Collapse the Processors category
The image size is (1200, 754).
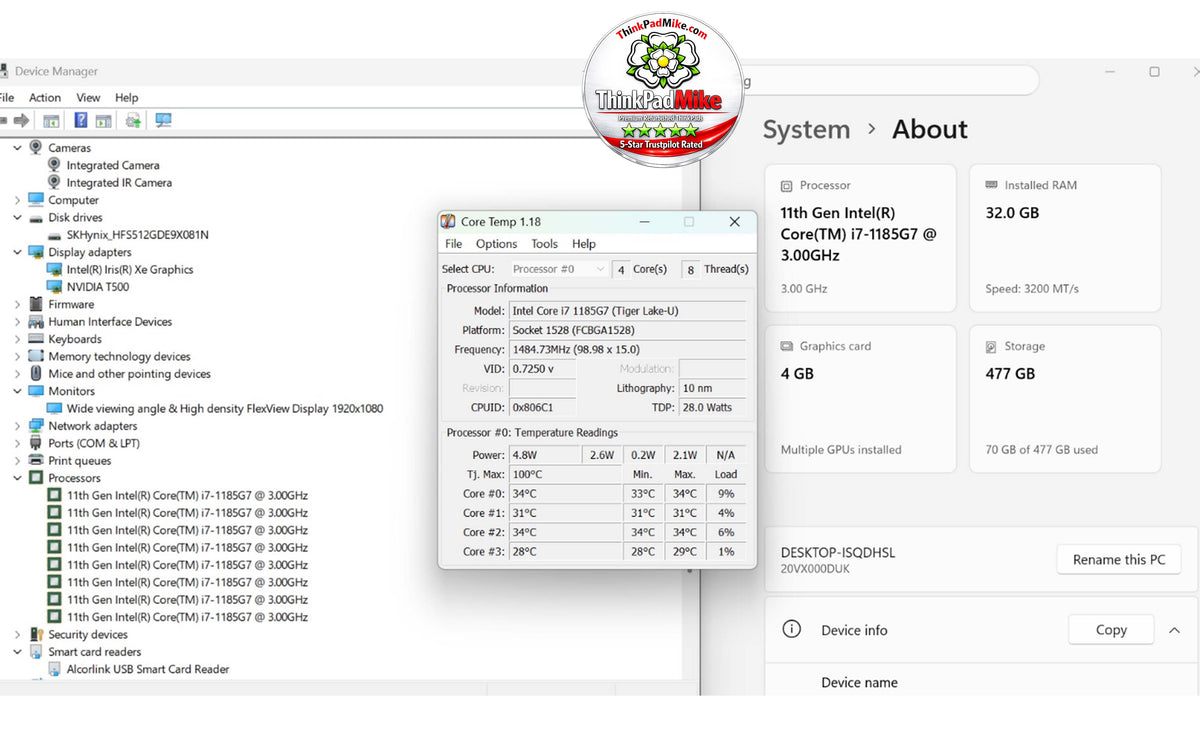pos(17,478)
